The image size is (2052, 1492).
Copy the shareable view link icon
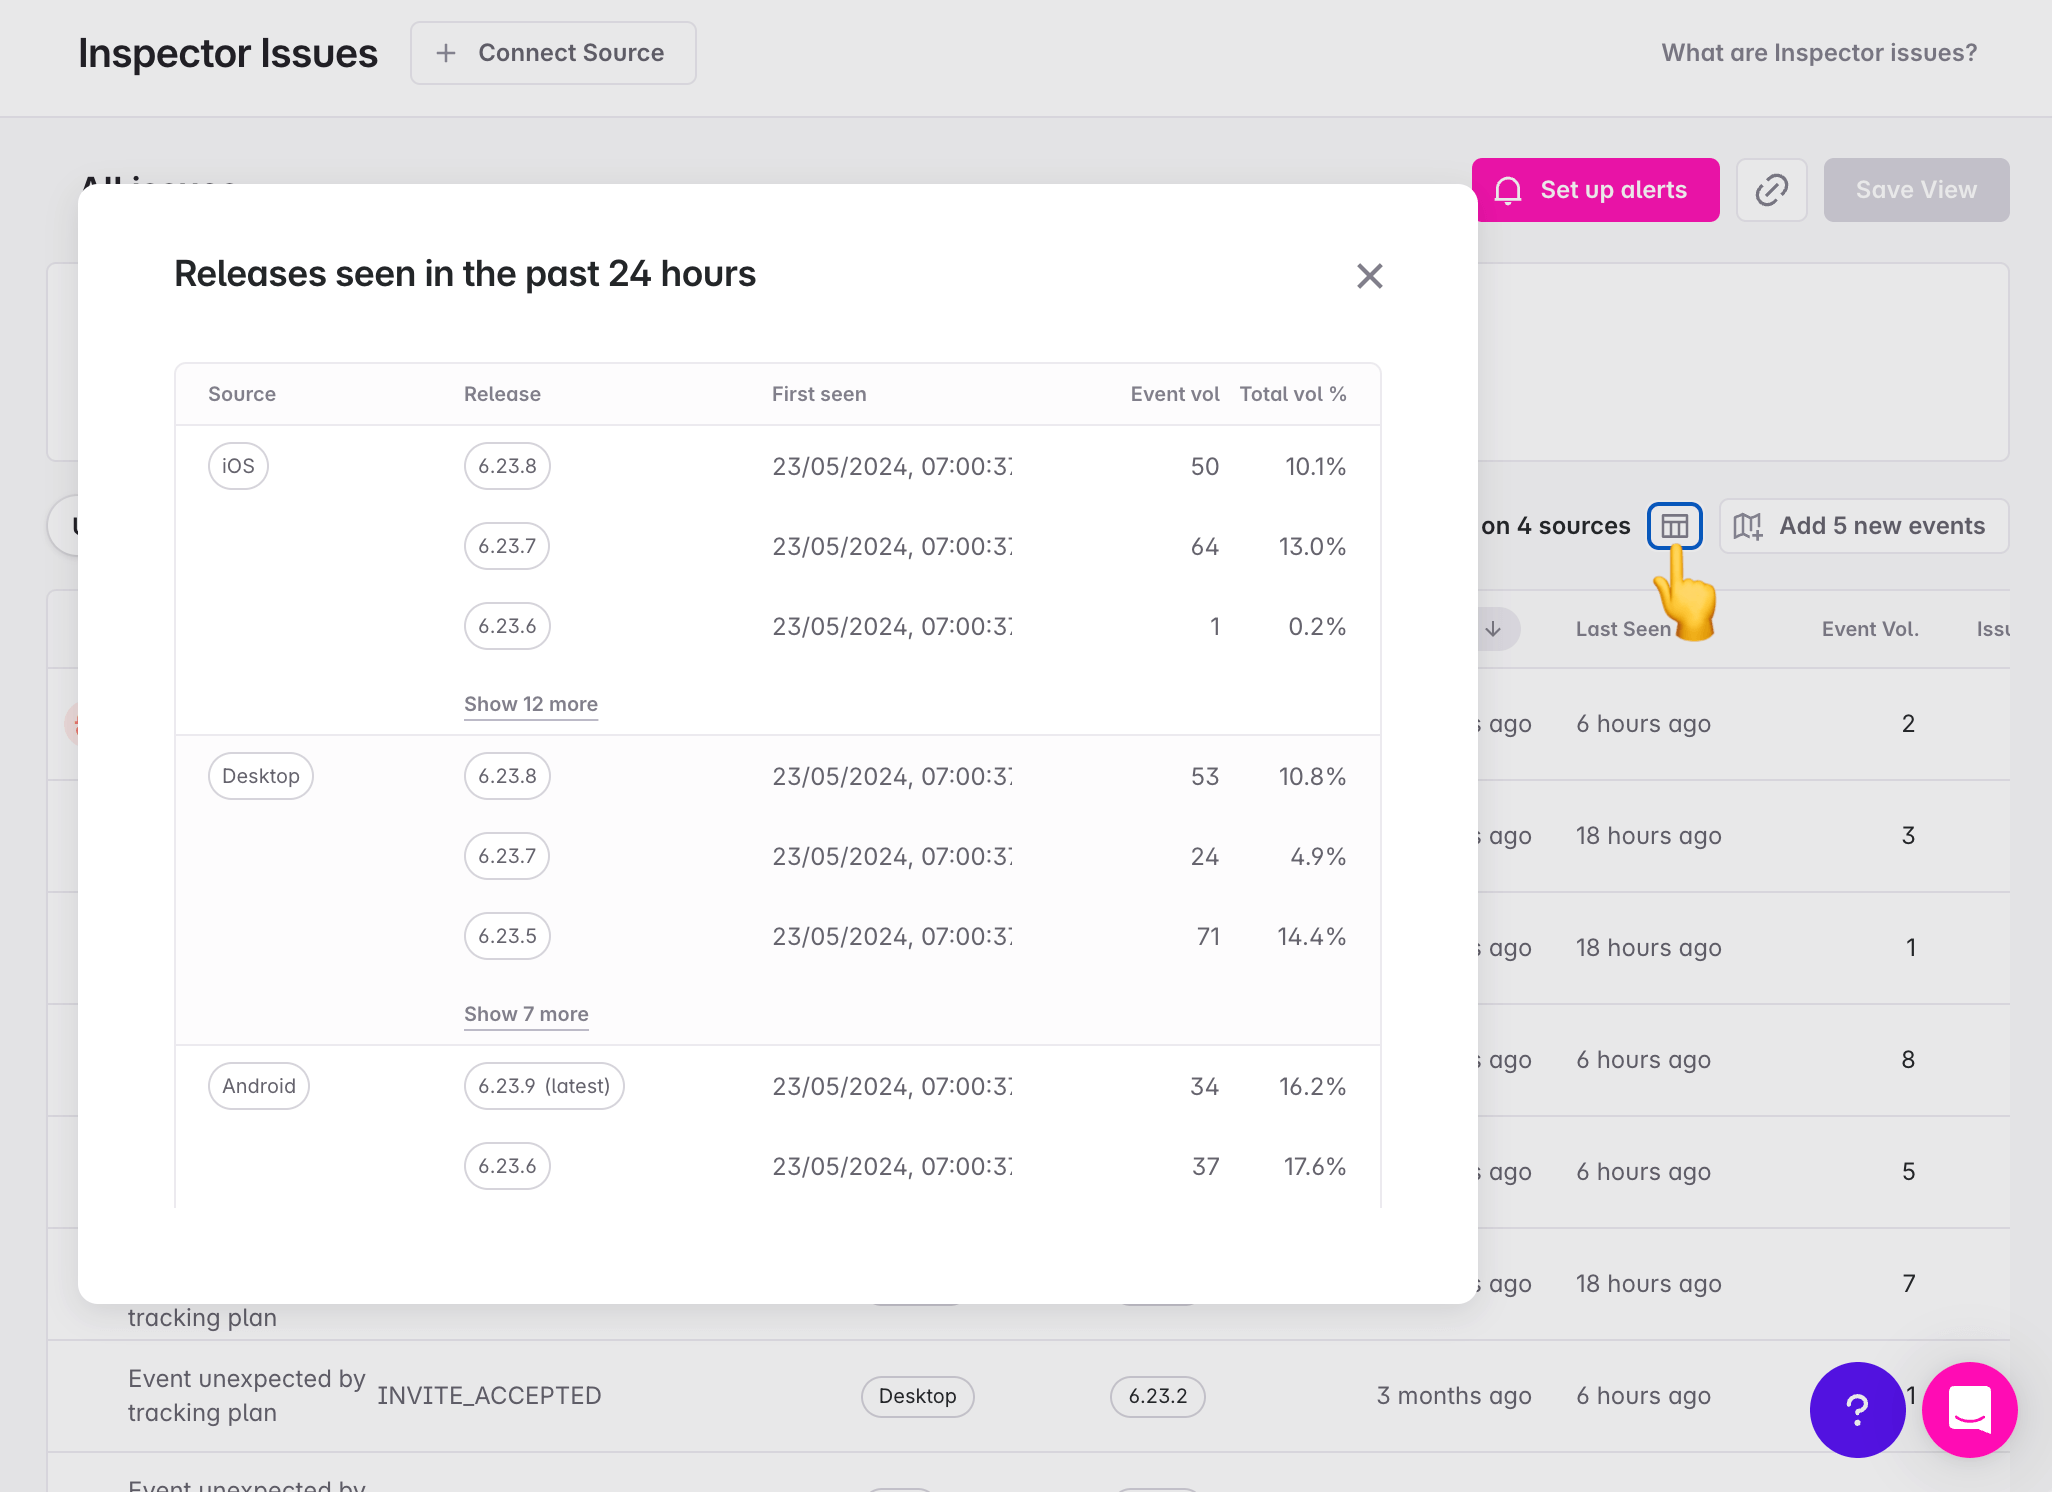coord(1772,189)
